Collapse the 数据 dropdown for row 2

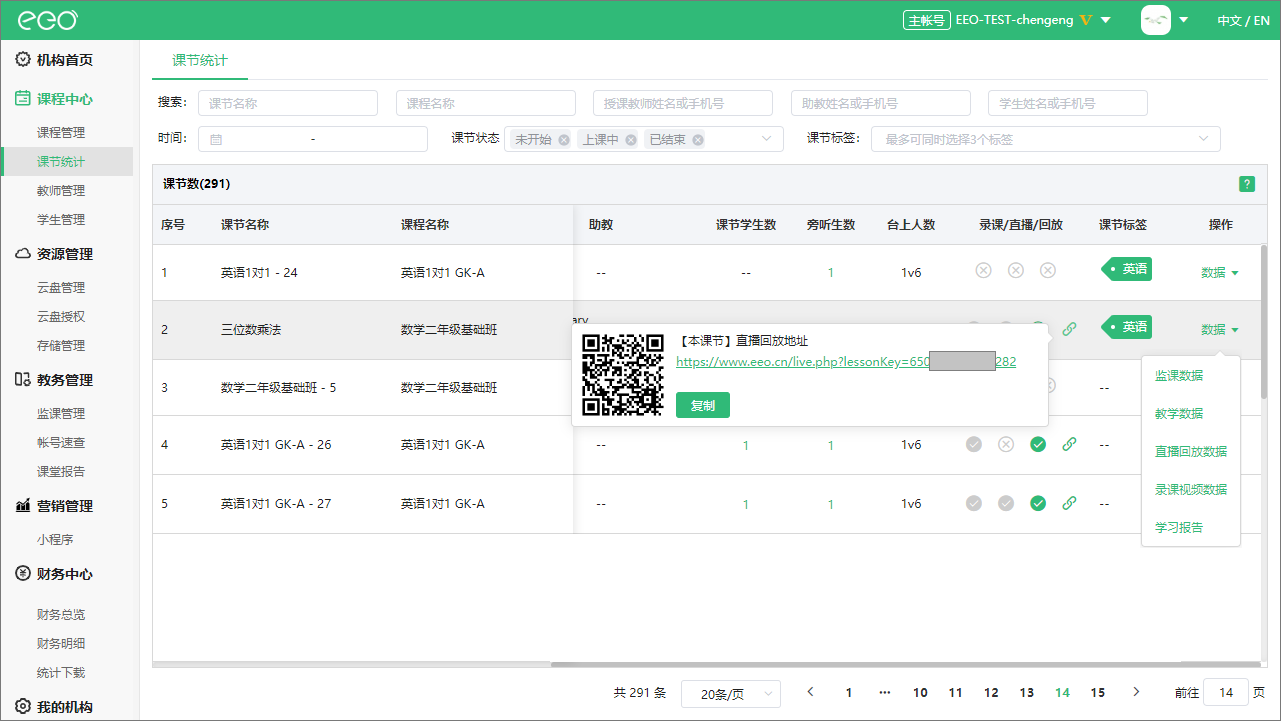[1220, 329]
